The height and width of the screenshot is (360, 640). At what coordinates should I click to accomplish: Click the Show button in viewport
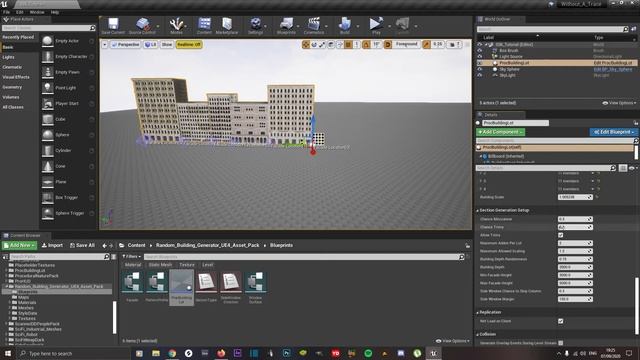pos(167,44)
